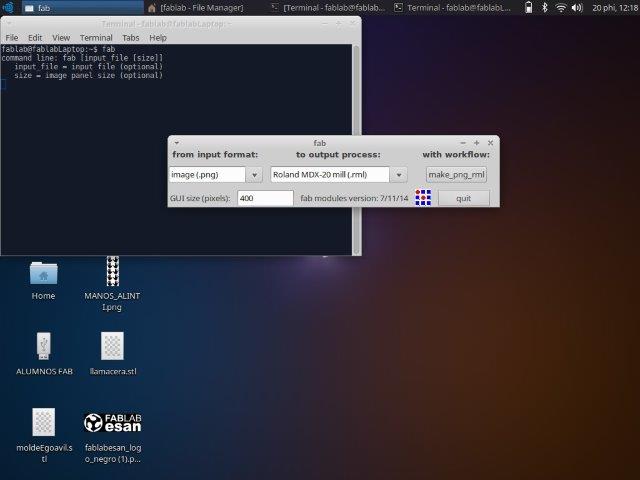
Task: Switch to minimized Terminal taskbar item
Action: point(328,7)
